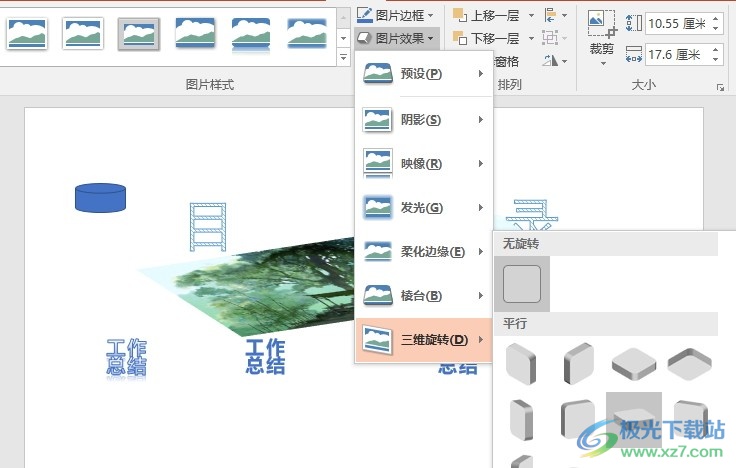
Task: Choose second 平行 rotation preset in top row
Action: pos(578,364)
